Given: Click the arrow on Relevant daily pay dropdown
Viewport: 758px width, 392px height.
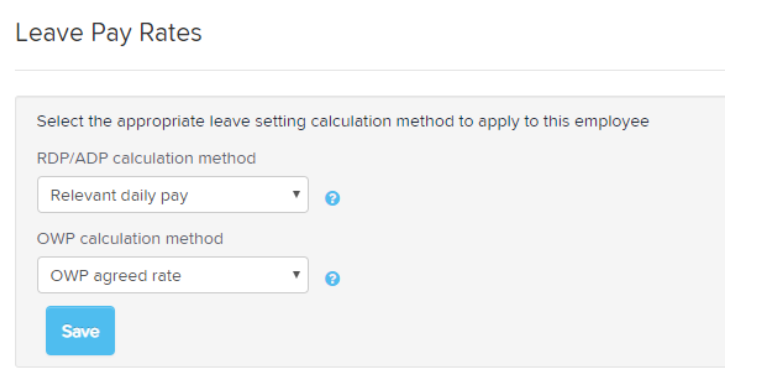Looking at the screenshot, I should (x=296, y=194).
